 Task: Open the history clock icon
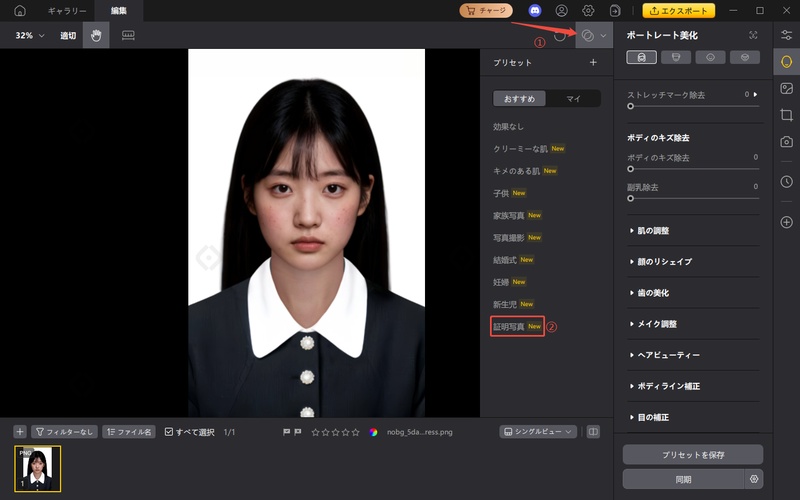(x=786, y=181)
